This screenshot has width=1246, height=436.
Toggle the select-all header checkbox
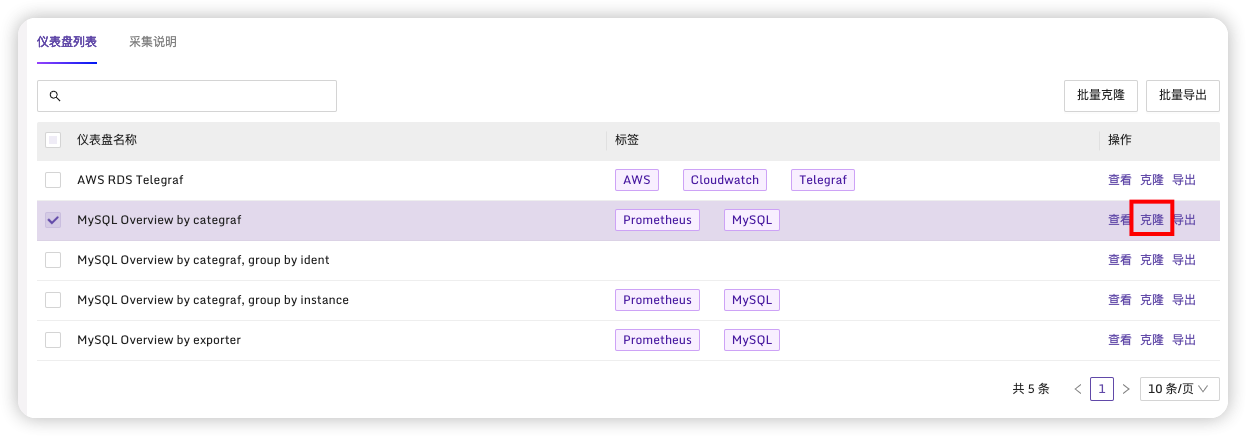click(53, 140)
